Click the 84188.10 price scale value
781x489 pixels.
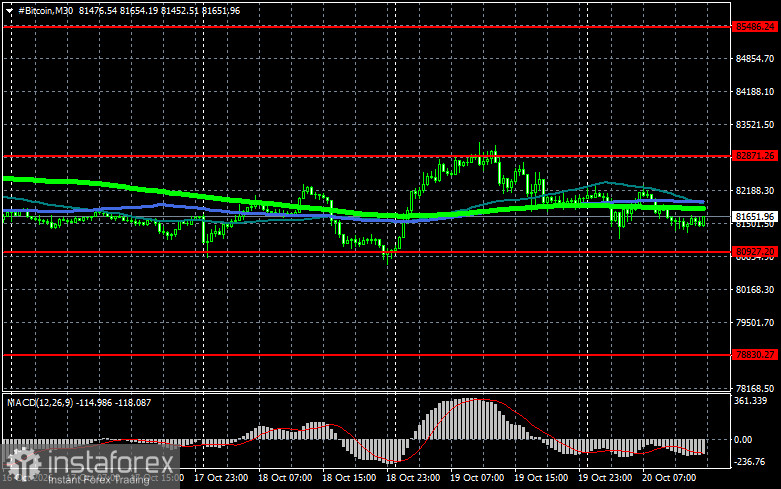(755, 92)
